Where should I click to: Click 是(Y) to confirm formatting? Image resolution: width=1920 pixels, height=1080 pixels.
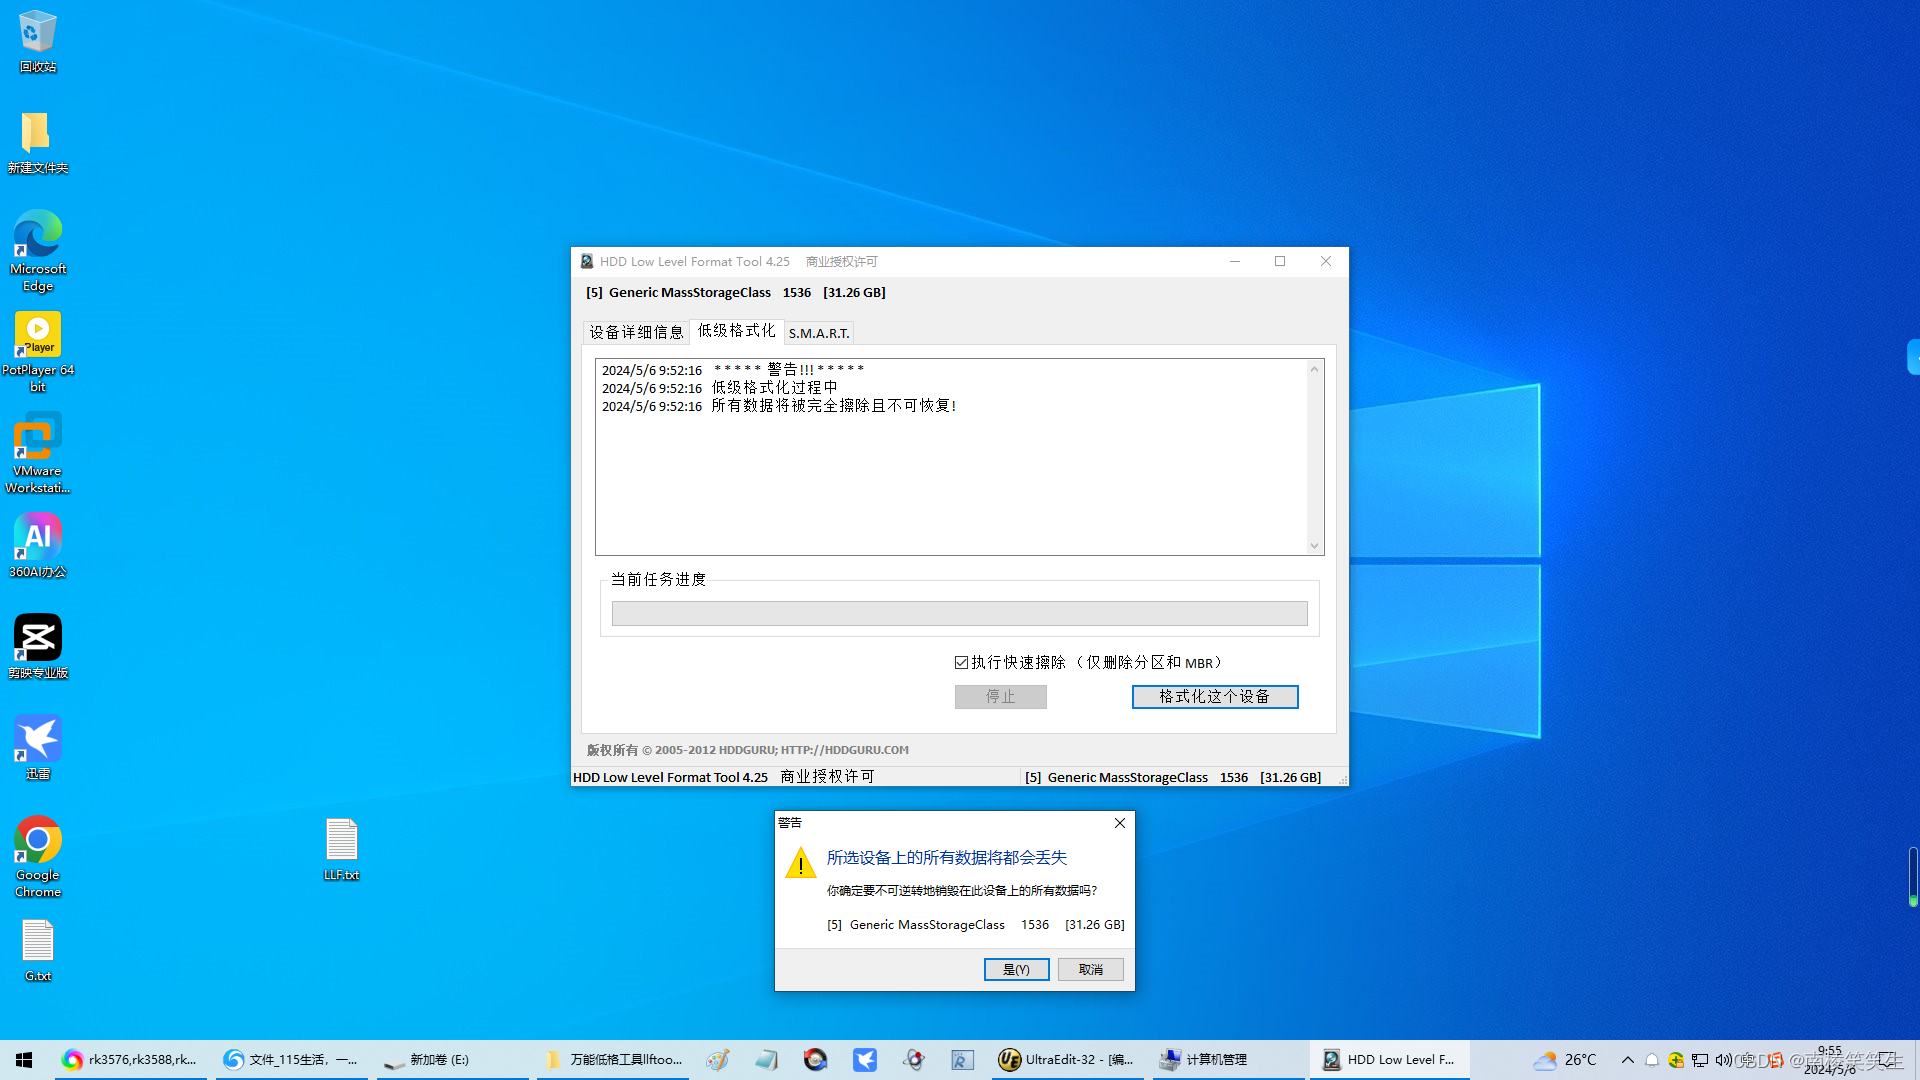tap(1016, 969)
